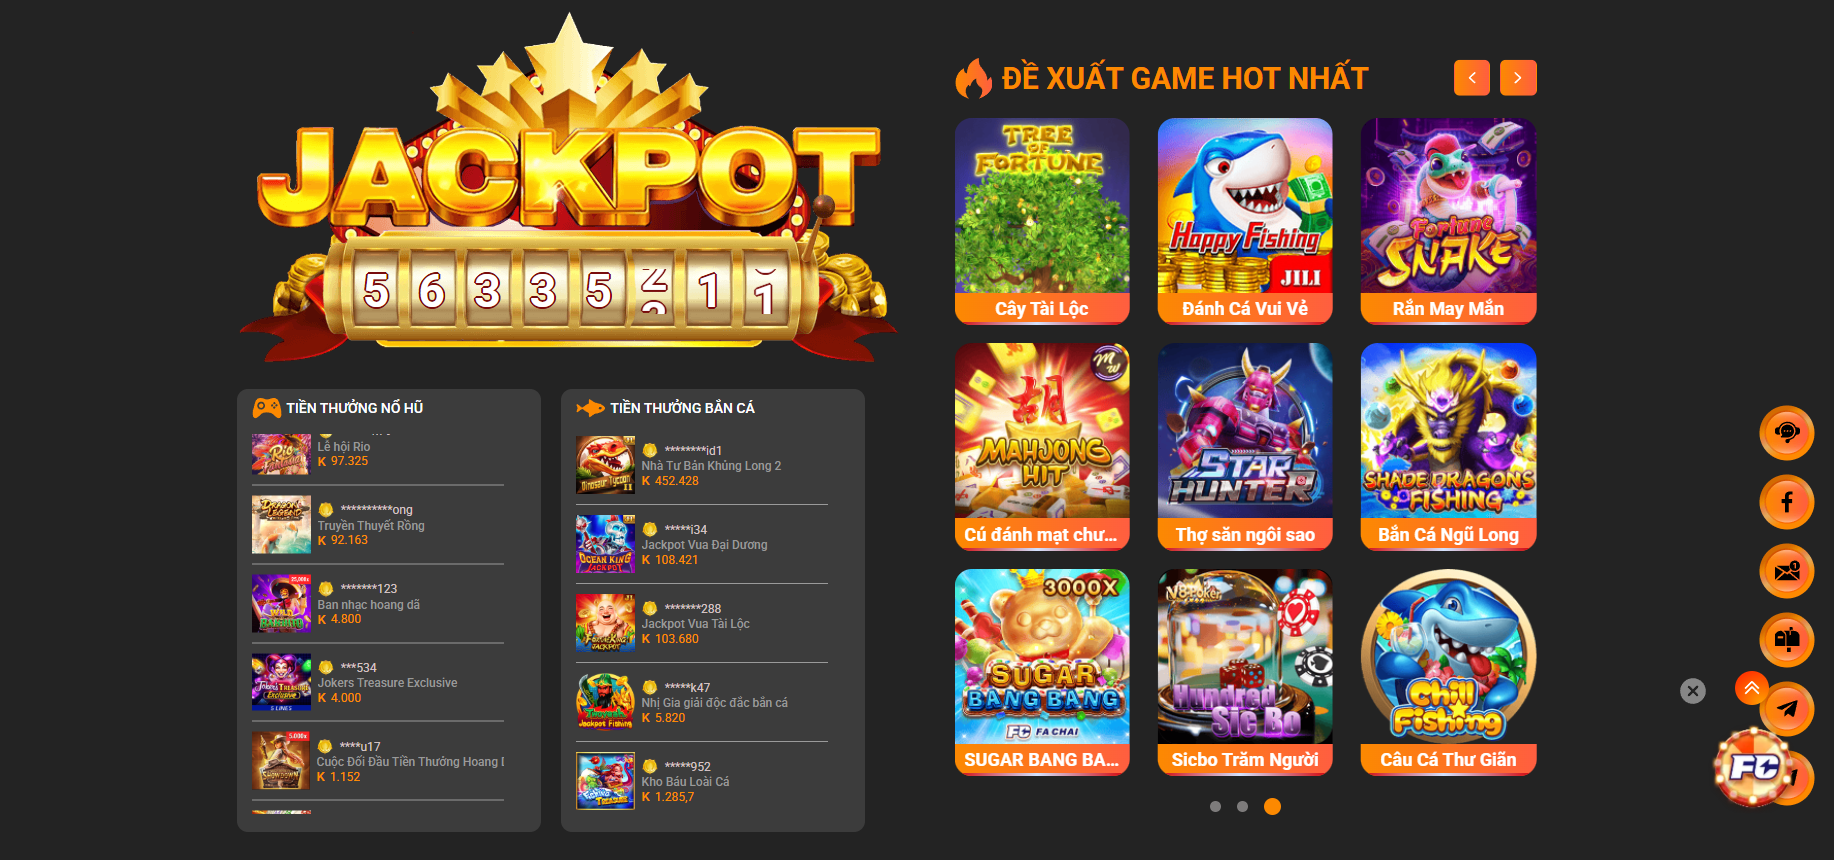Open the Facebook floating icon
The height and width of the screenshot is (860, 1834).
pos(1786,501)
